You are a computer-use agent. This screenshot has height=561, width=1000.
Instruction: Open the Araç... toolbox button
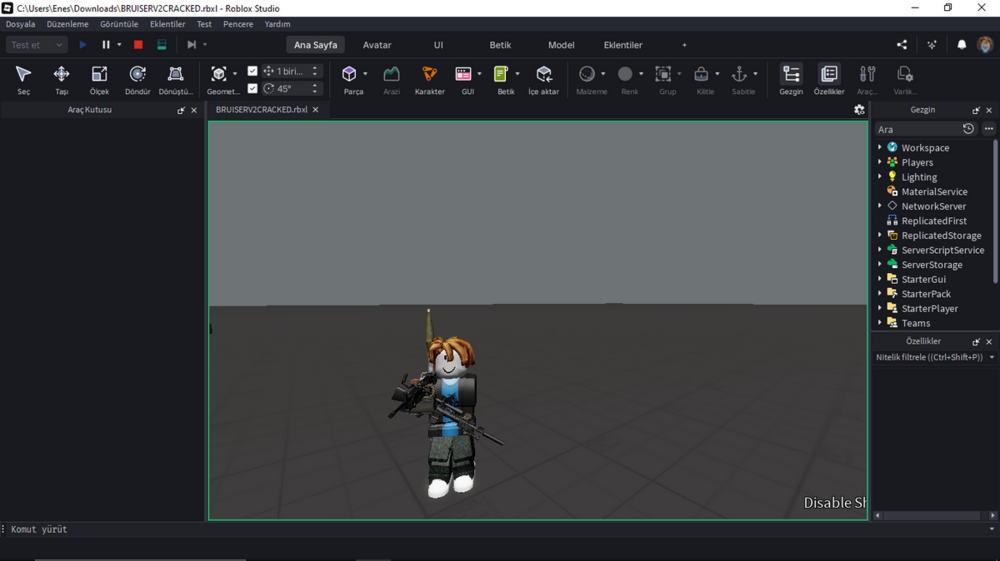867,80
